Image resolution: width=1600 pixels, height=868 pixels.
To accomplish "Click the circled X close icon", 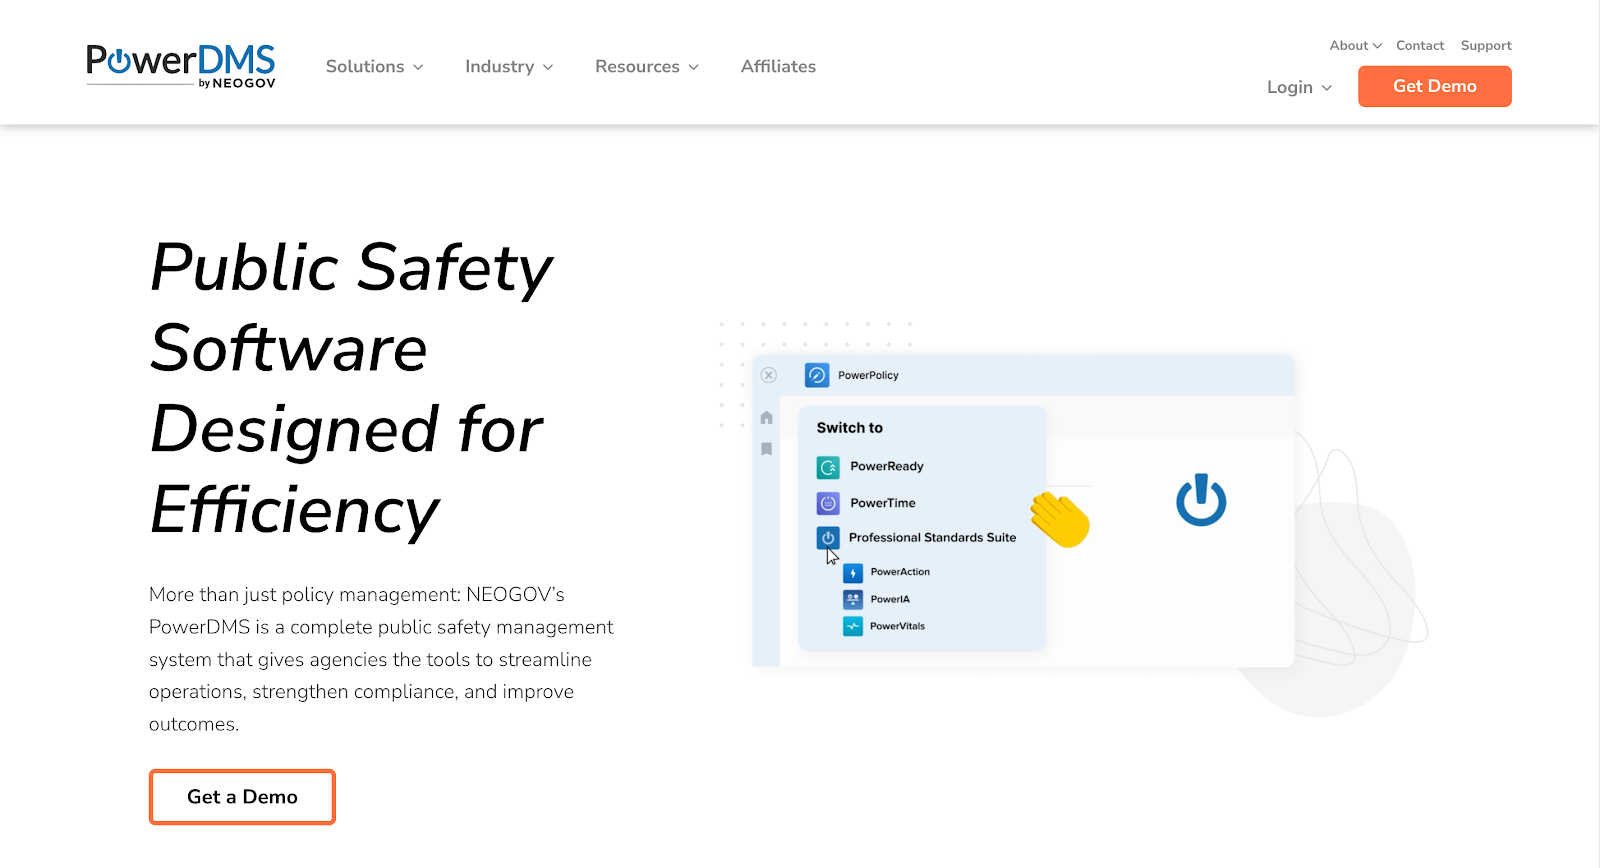I will tap(768, 375).
